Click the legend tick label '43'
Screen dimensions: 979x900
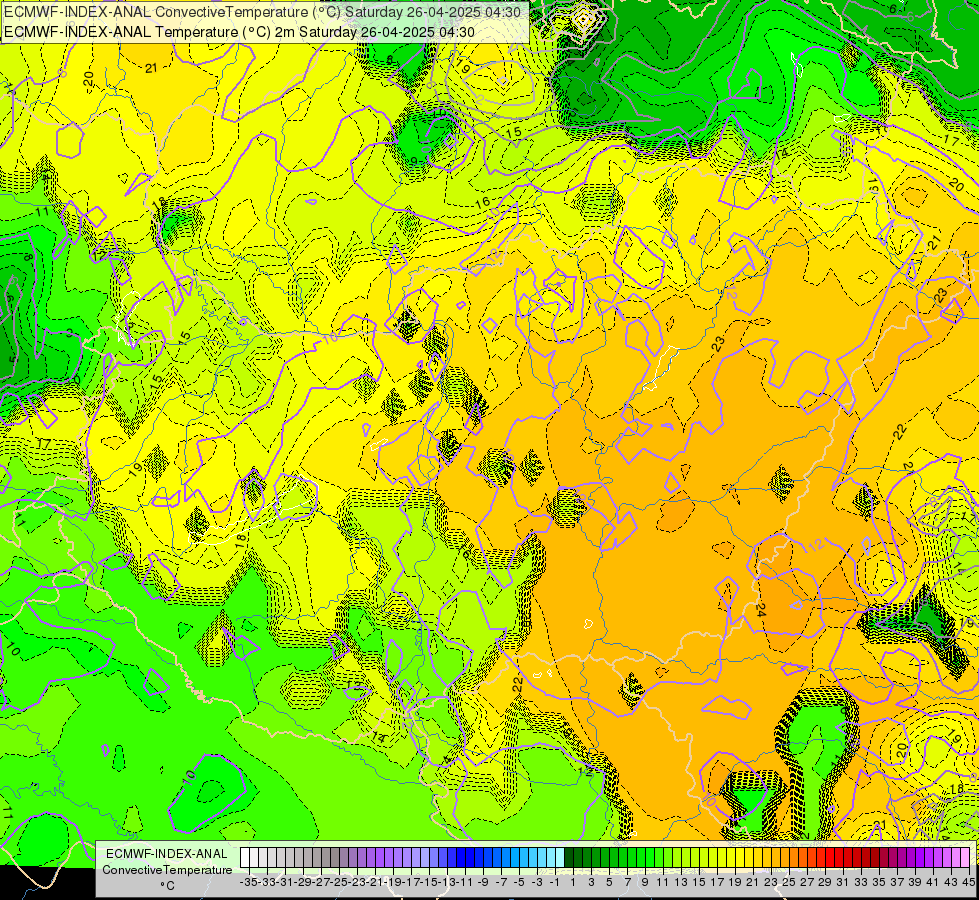click(951, 883)
